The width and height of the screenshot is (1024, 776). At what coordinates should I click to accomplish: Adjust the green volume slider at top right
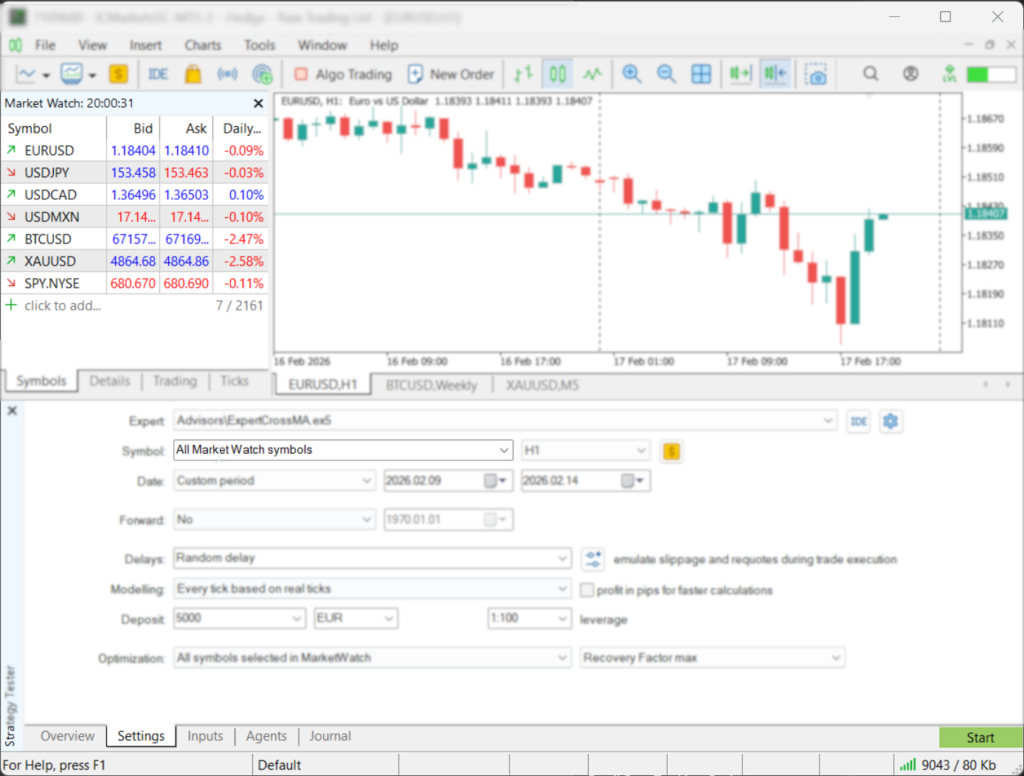point(990,73)
